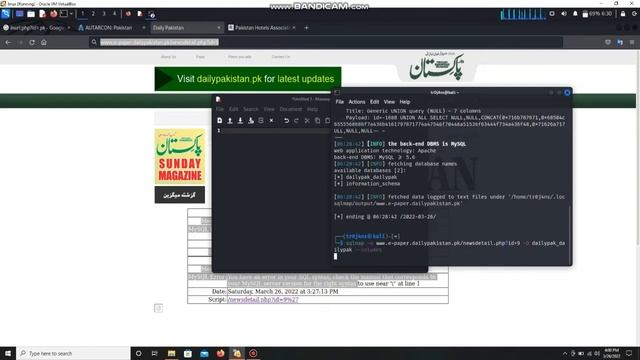Click the Sunday Magazine thumbnail
640x360 pixels.
(180, 156)
